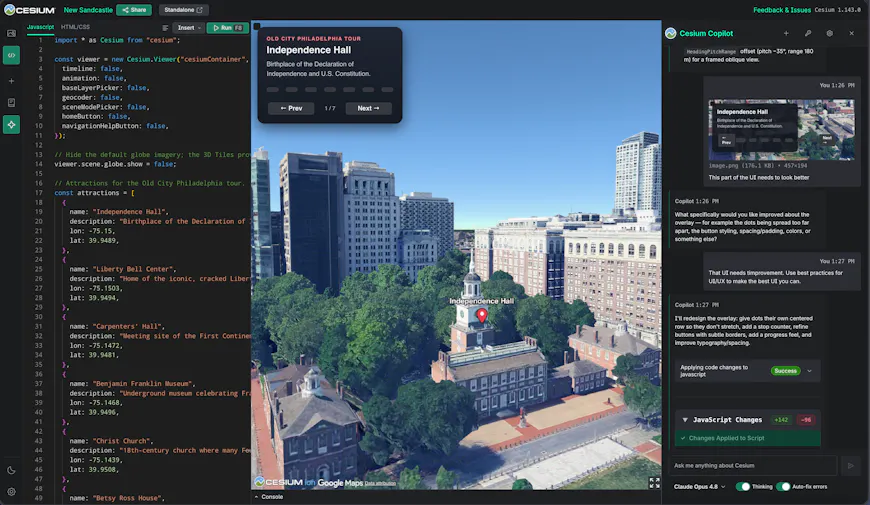The height and width of the screenshot is (505, 870).
Task: Click the red map pin on Independence Hall
Action: 482,315
